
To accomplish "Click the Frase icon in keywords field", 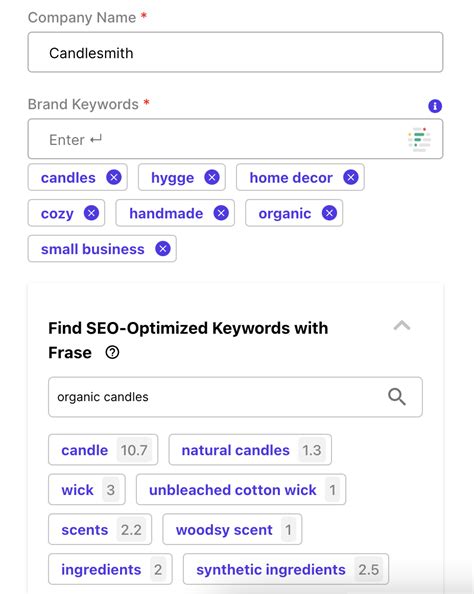I will tap(419, 139).
